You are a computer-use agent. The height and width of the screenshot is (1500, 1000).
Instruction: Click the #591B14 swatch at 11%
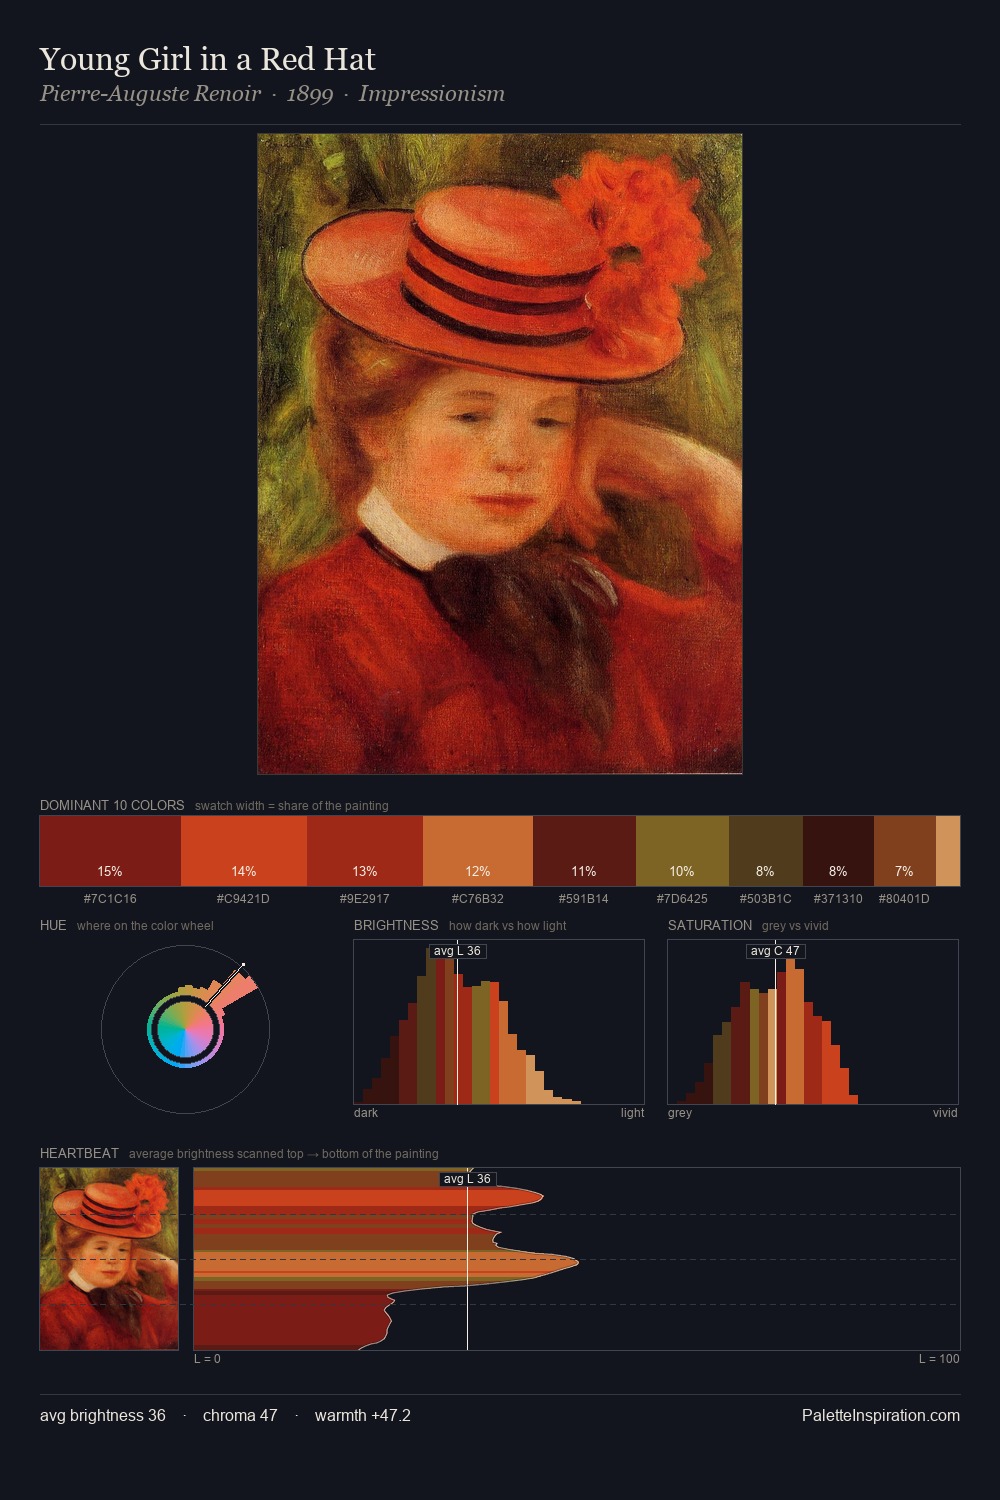coord(584,851)
